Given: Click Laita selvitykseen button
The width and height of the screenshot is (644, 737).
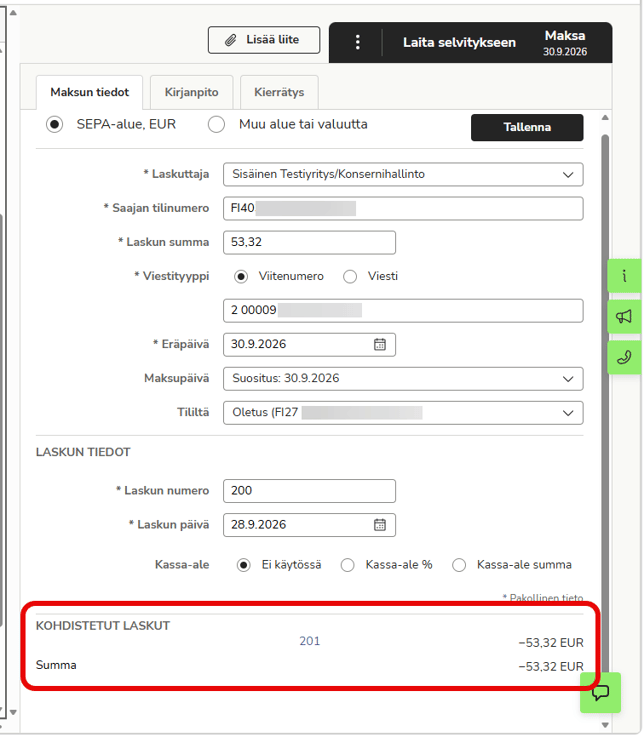Looking at the screenshot, I should tap(459, 42).
